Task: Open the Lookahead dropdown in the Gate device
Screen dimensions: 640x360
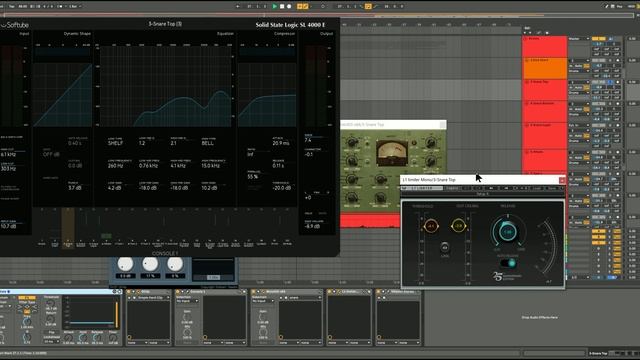Action: click(51, 341)
